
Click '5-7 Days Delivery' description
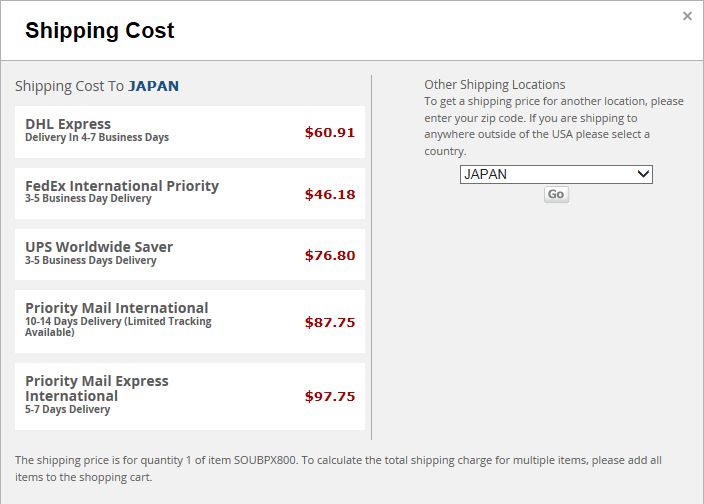67,409
